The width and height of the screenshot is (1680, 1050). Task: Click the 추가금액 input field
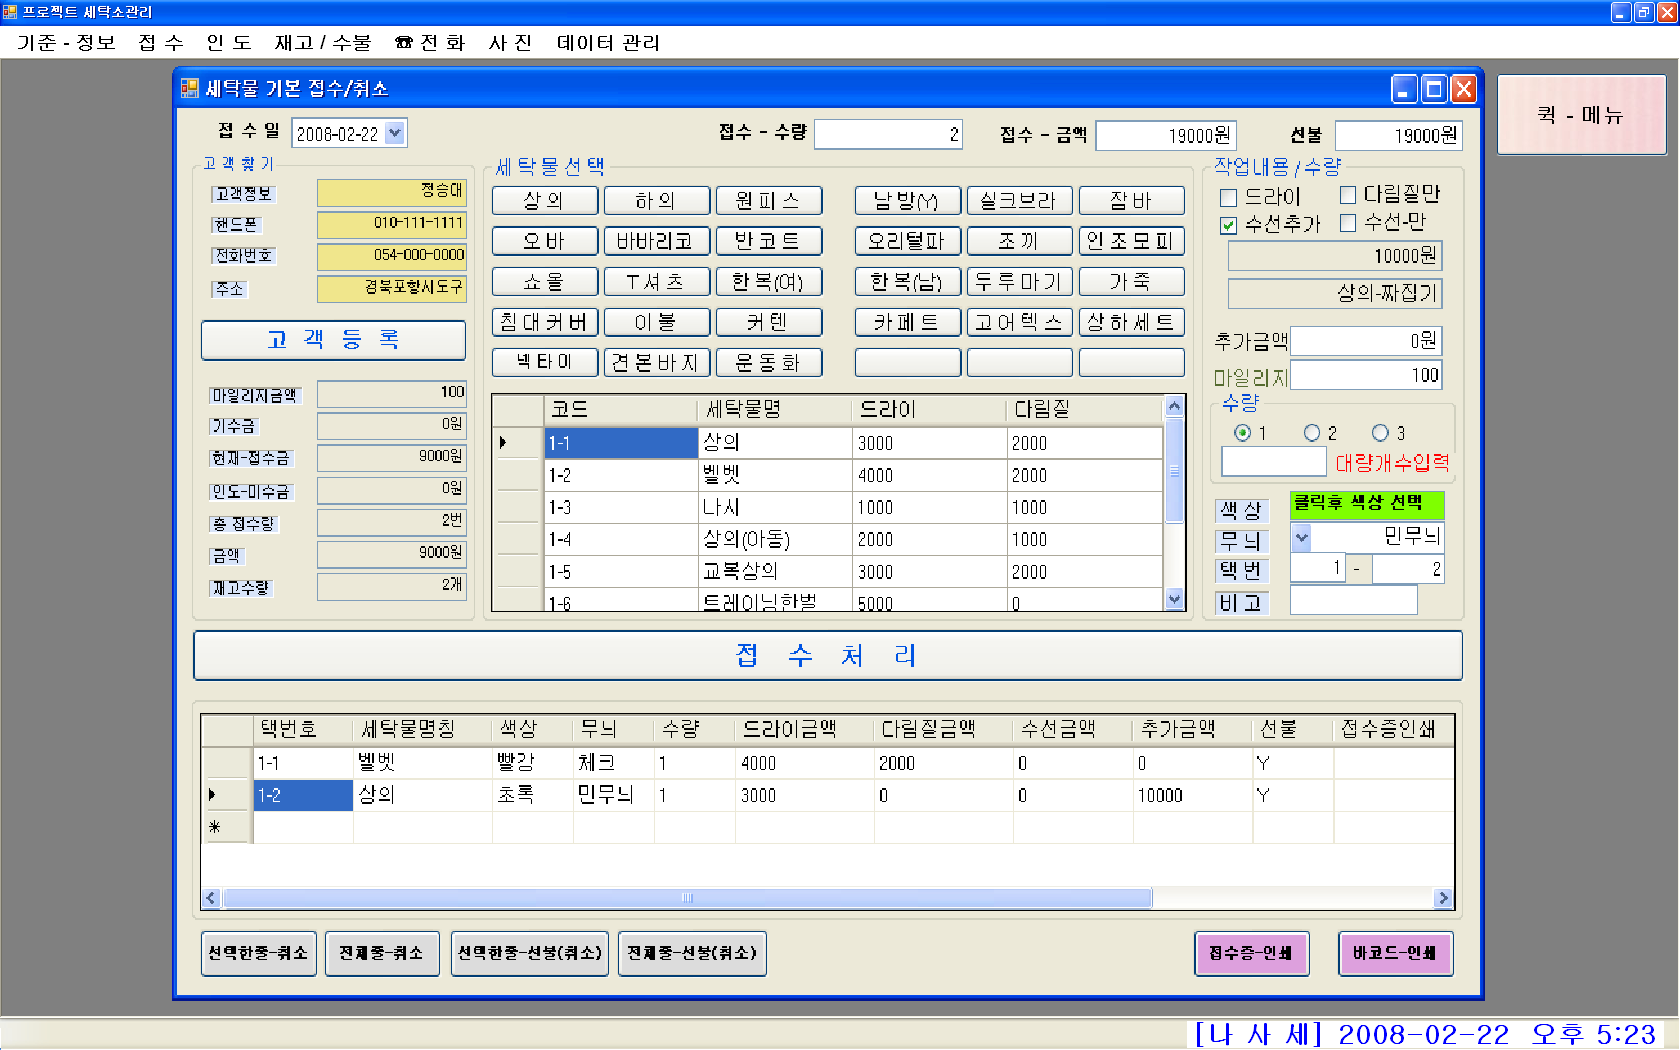(1366, 341)
